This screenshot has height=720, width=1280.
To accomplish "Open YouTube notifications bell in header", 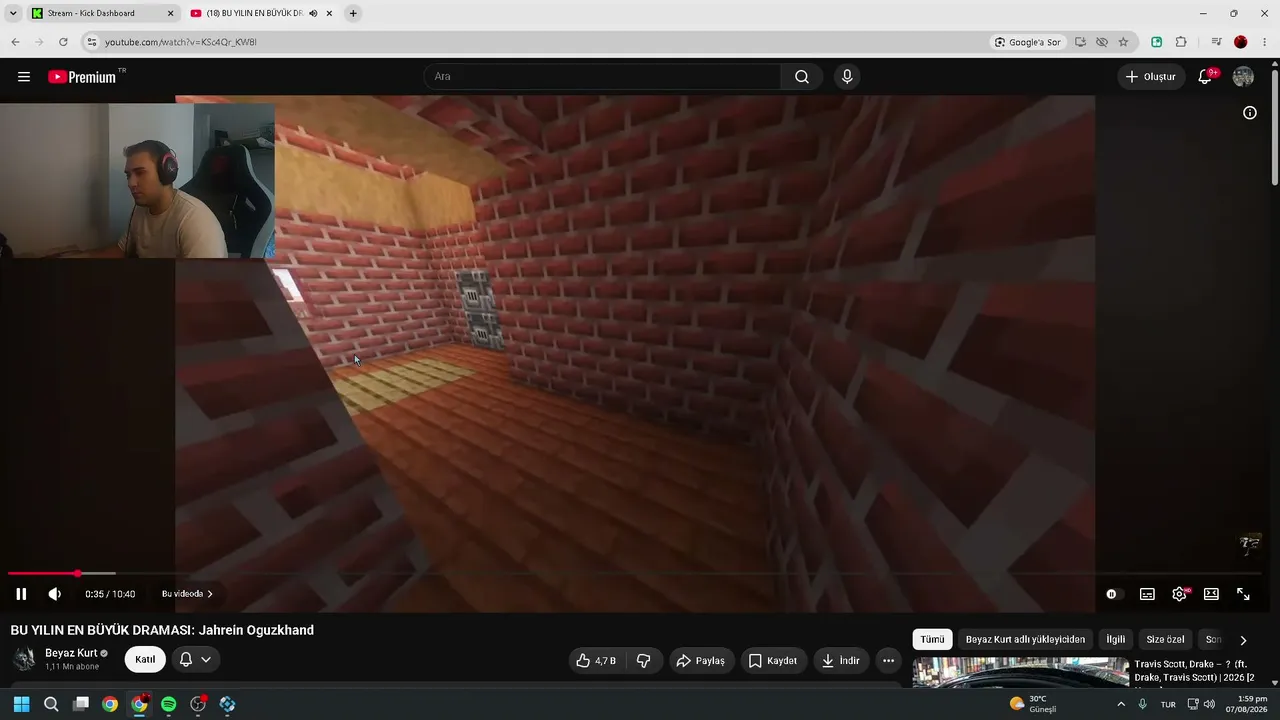I will (1206, 77).
